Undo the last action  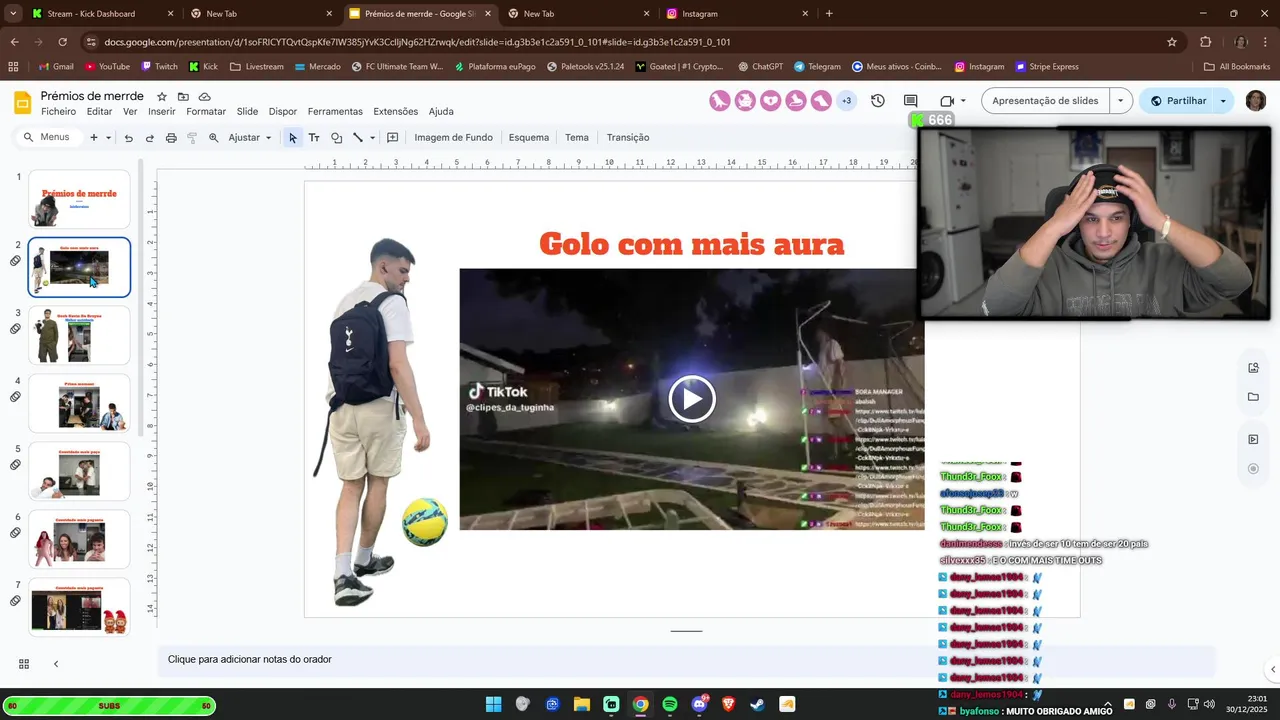[x=128, y=138]
